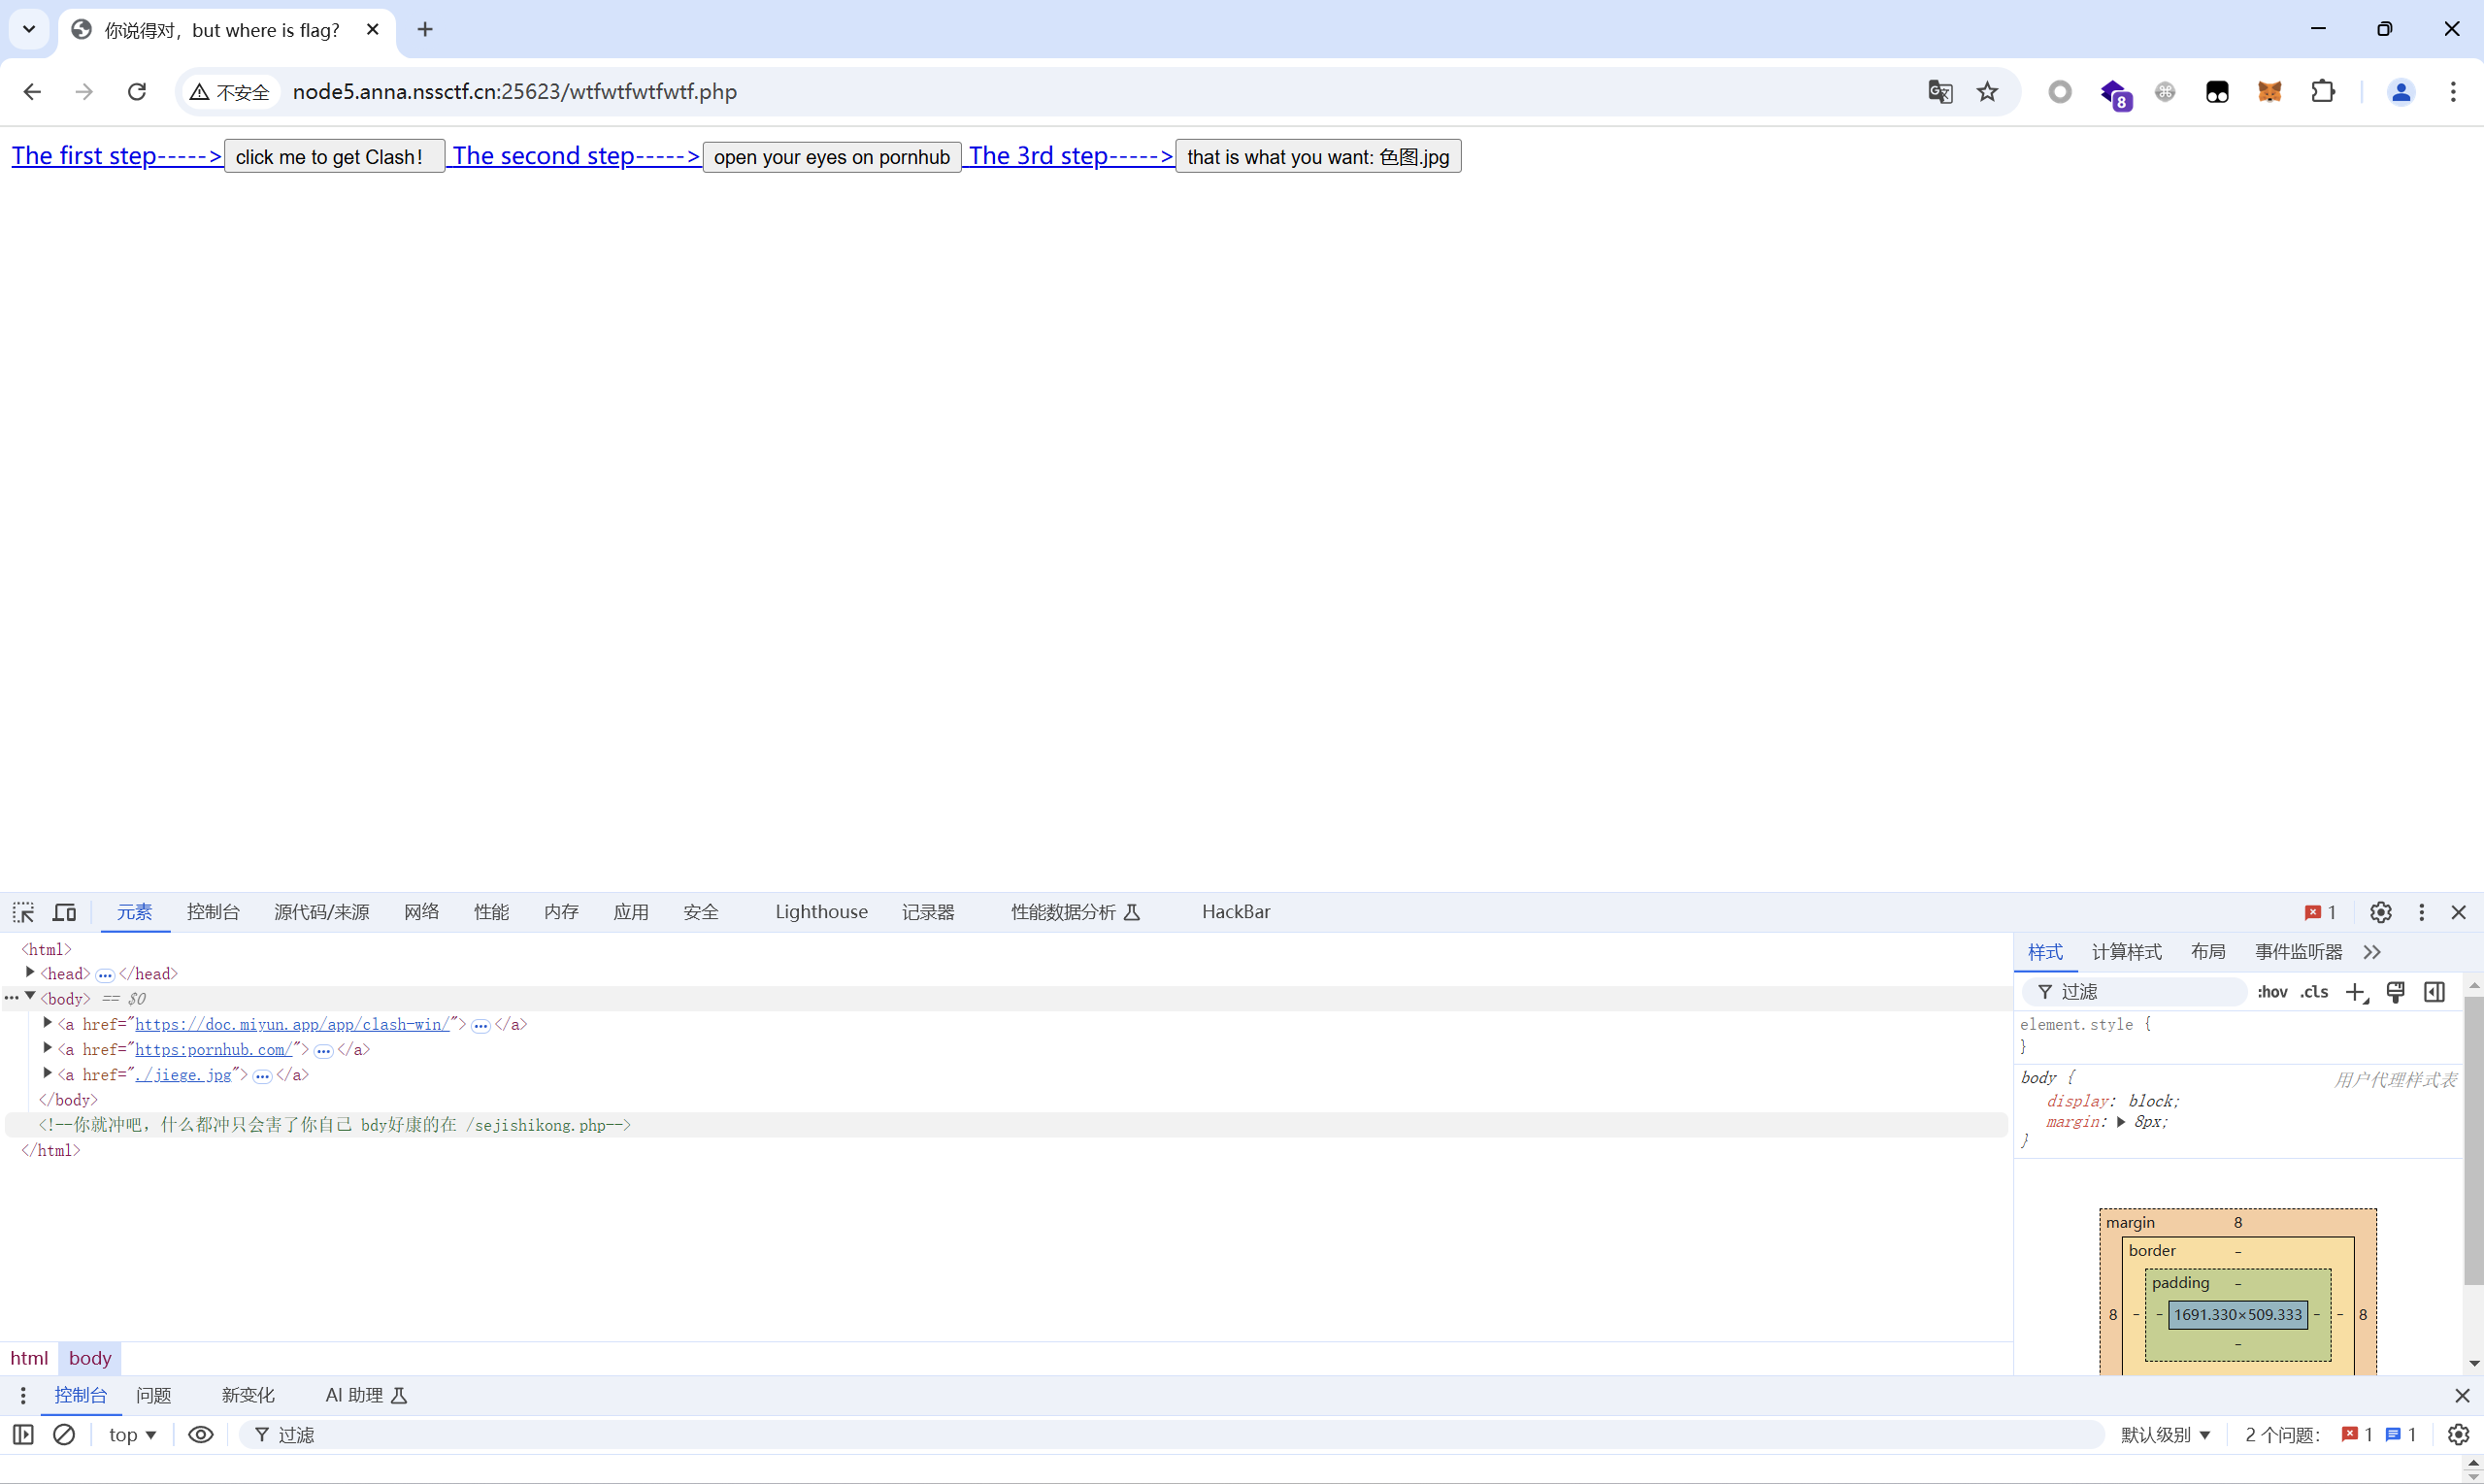Click 'that is what you want' button
This screenshot has height=1484, width=2484.
pyautogui.click(x=1318, y=156)
